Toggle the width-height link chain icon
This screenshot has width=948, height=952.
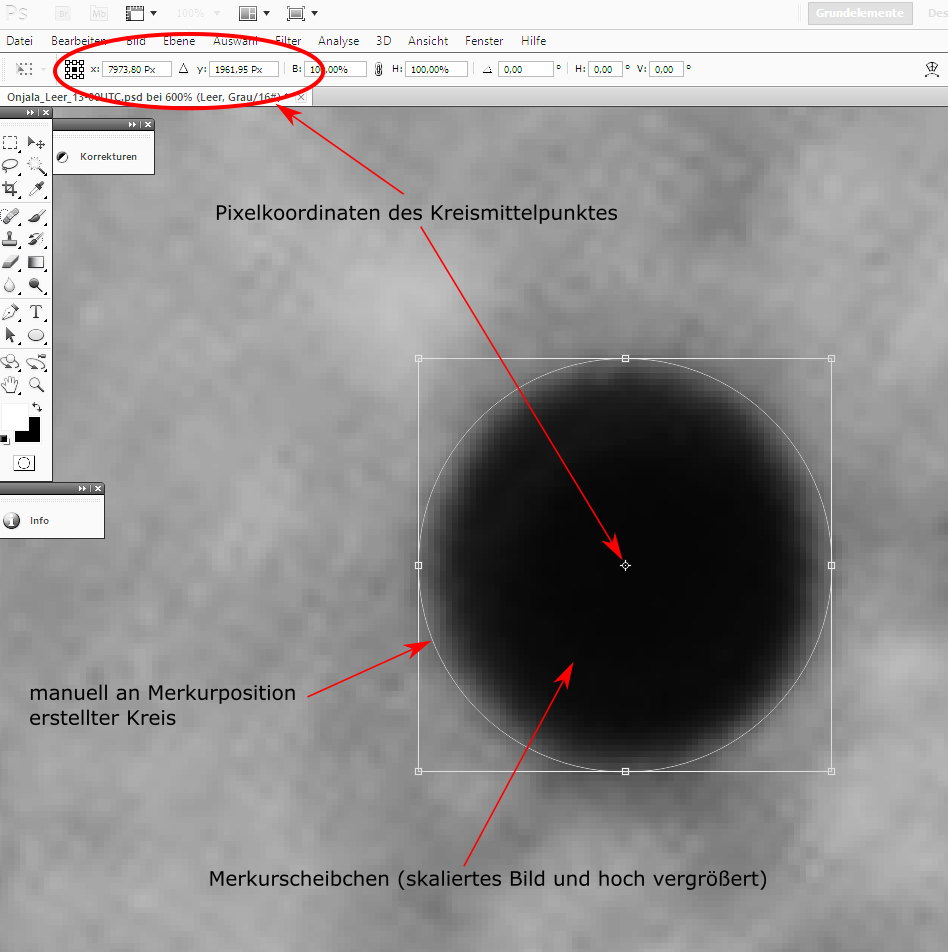[377, 70]
